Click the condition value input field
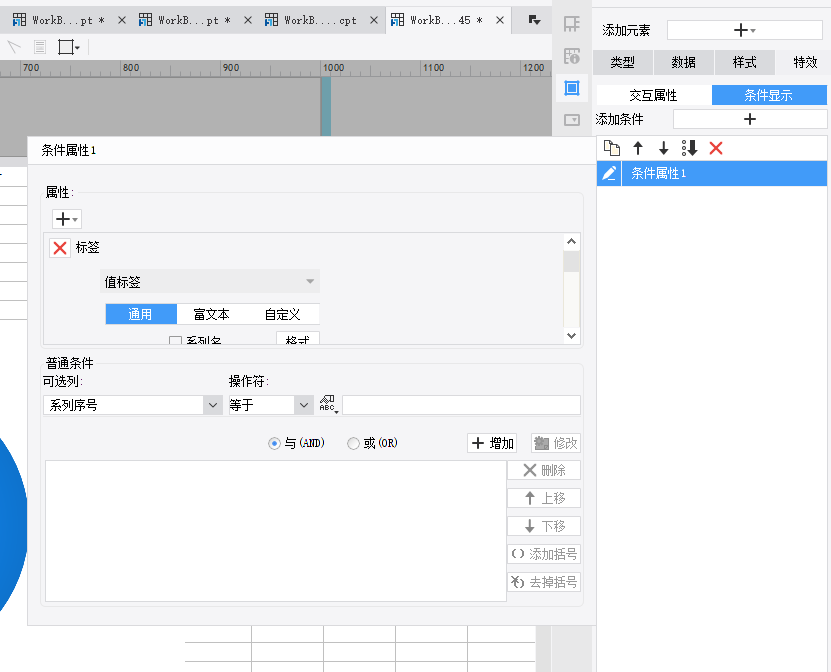The height and width of the screenshot is (672, 831). click(461, 405)
